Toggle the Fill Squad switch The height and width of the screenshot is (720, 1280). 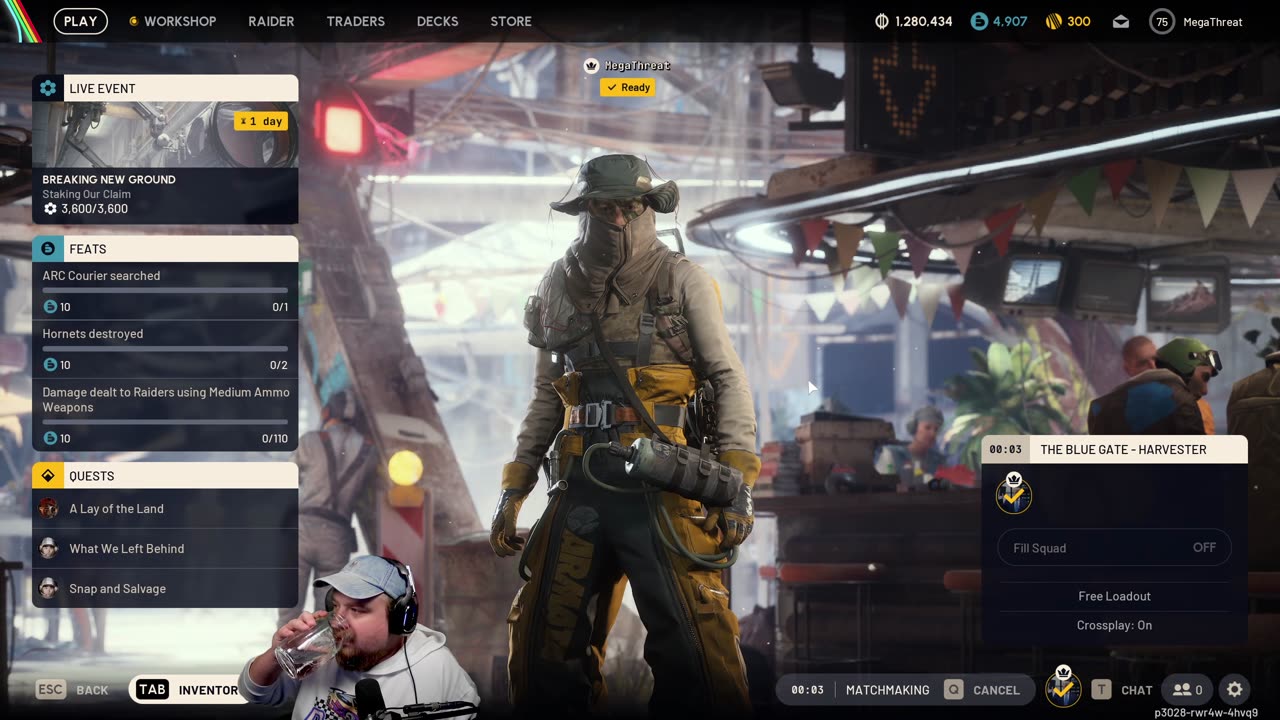pyautogui.click(x=1114, y=547)
